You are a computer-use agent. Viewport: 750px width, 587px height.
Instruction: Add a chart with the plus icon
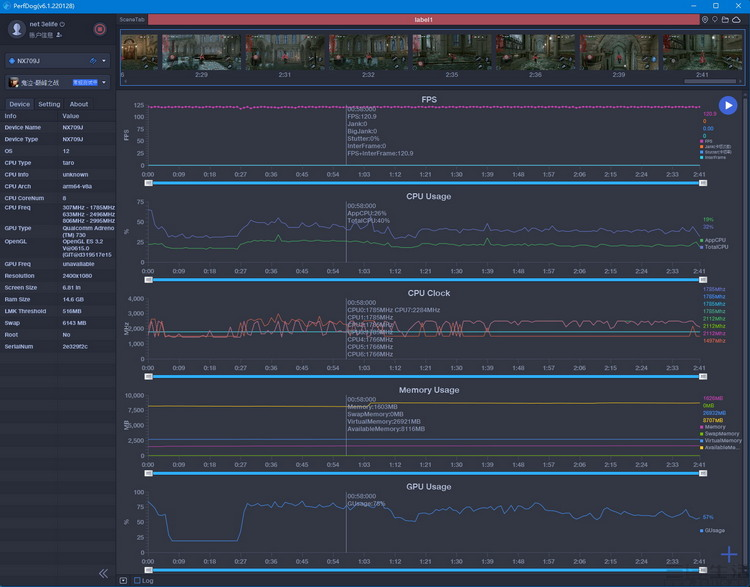coord(729,554)
